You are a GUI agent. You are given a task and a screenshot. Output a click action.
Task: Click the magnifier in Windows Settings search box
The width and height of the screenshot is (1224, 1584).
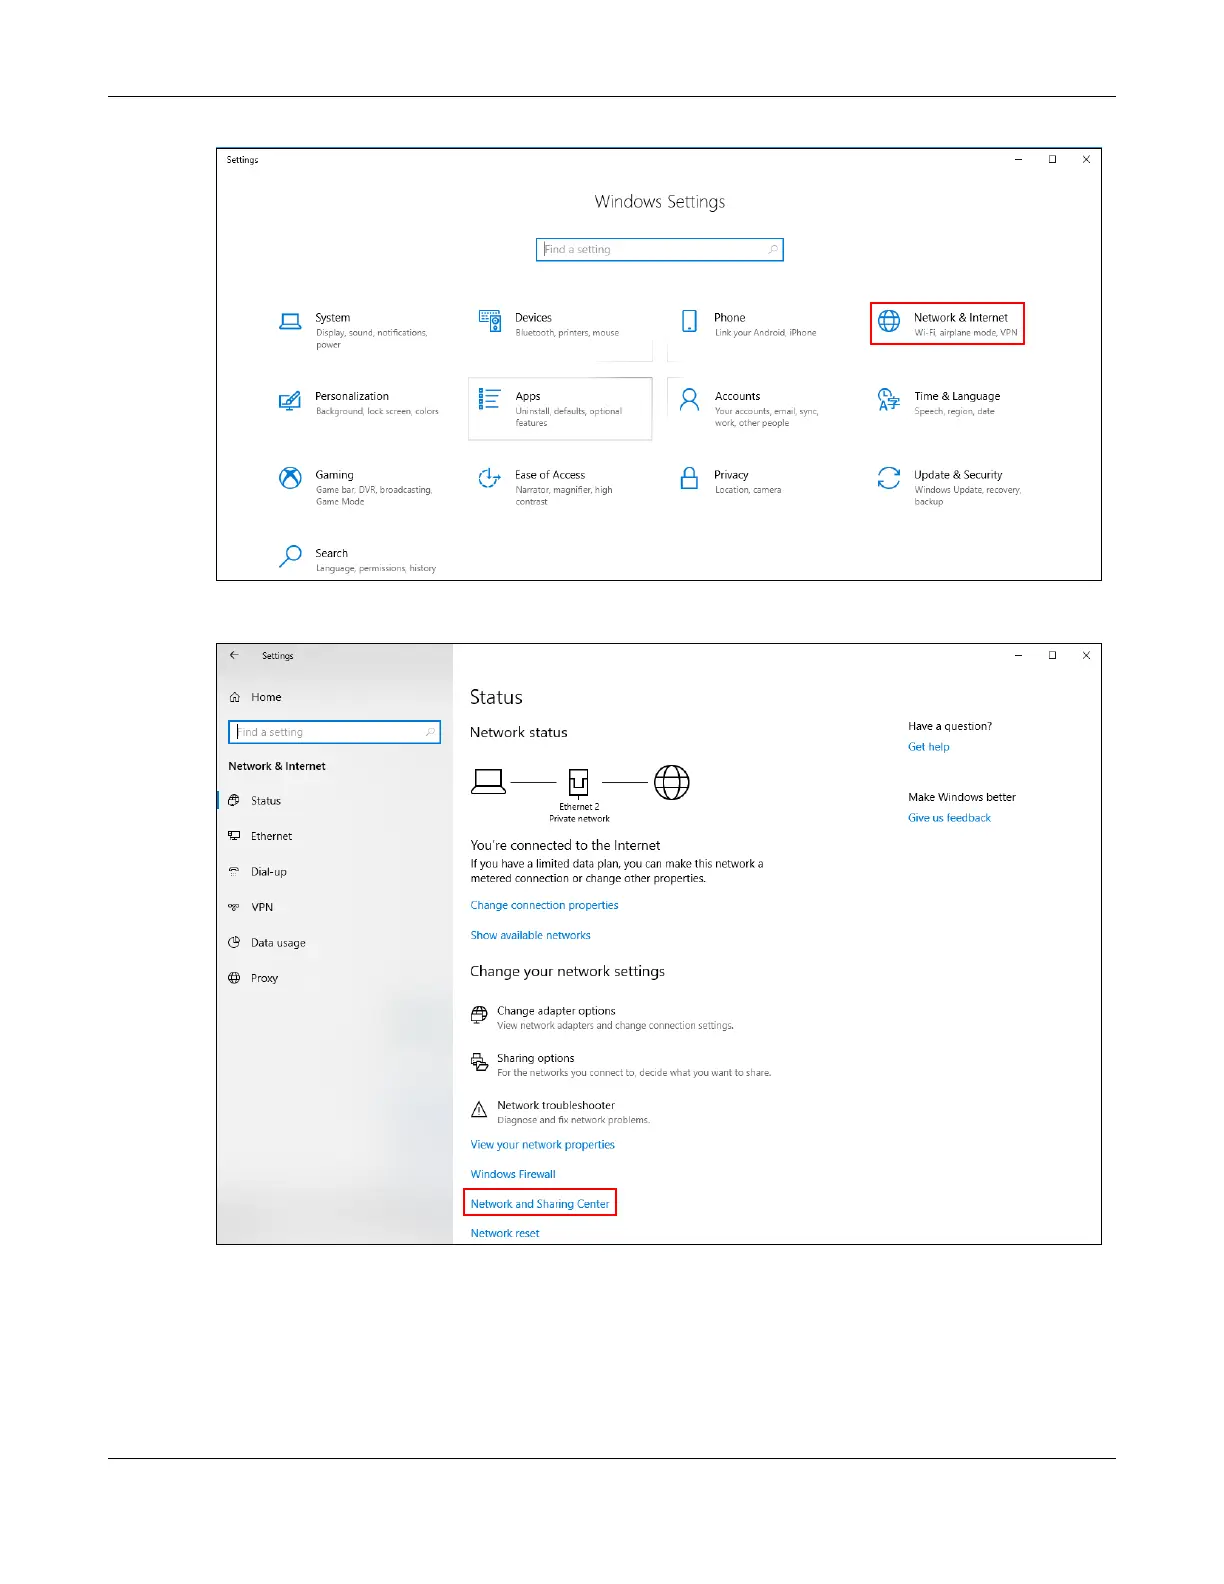tap(773, 250)
